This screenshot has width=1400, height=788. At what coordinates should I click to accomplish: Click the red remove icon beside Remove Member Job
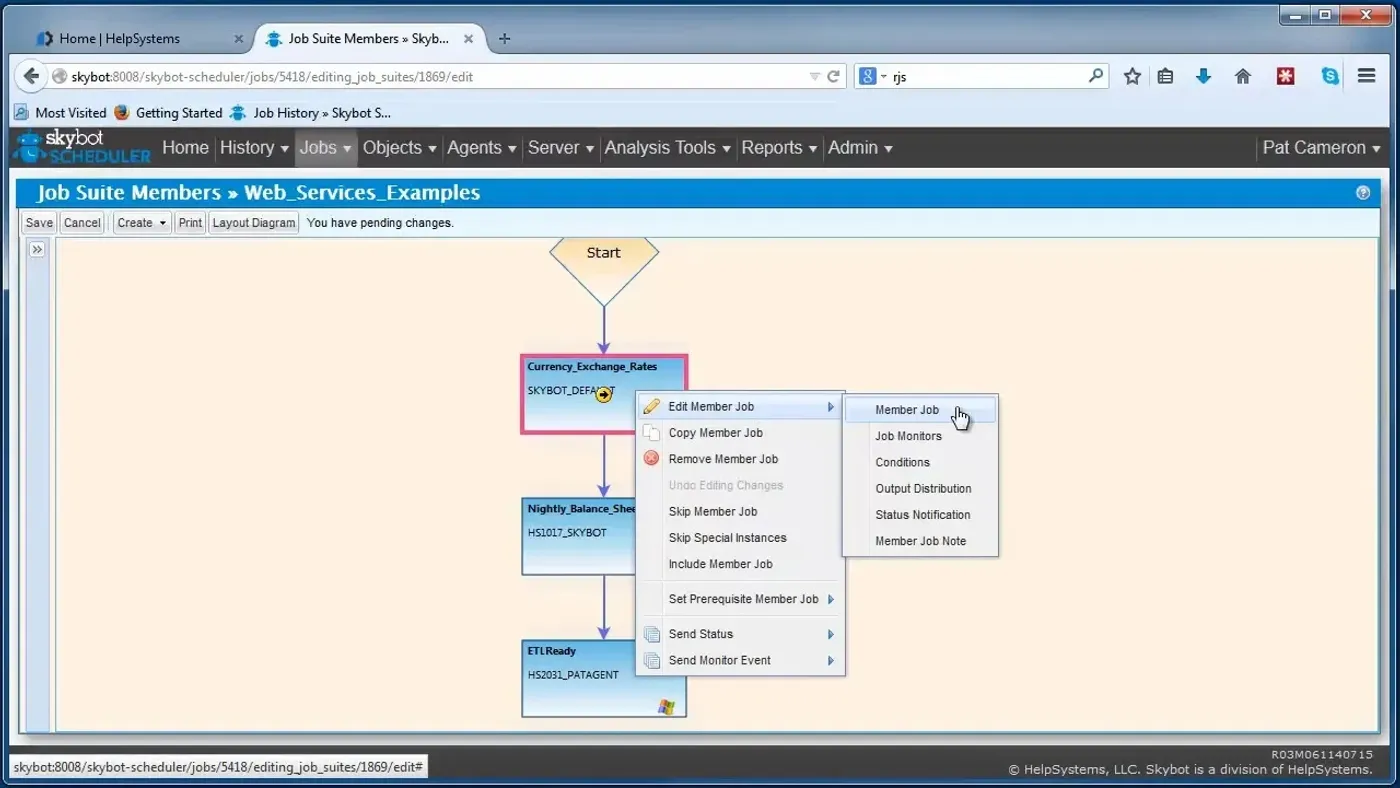pyautogui.click(x=651, y=459)
